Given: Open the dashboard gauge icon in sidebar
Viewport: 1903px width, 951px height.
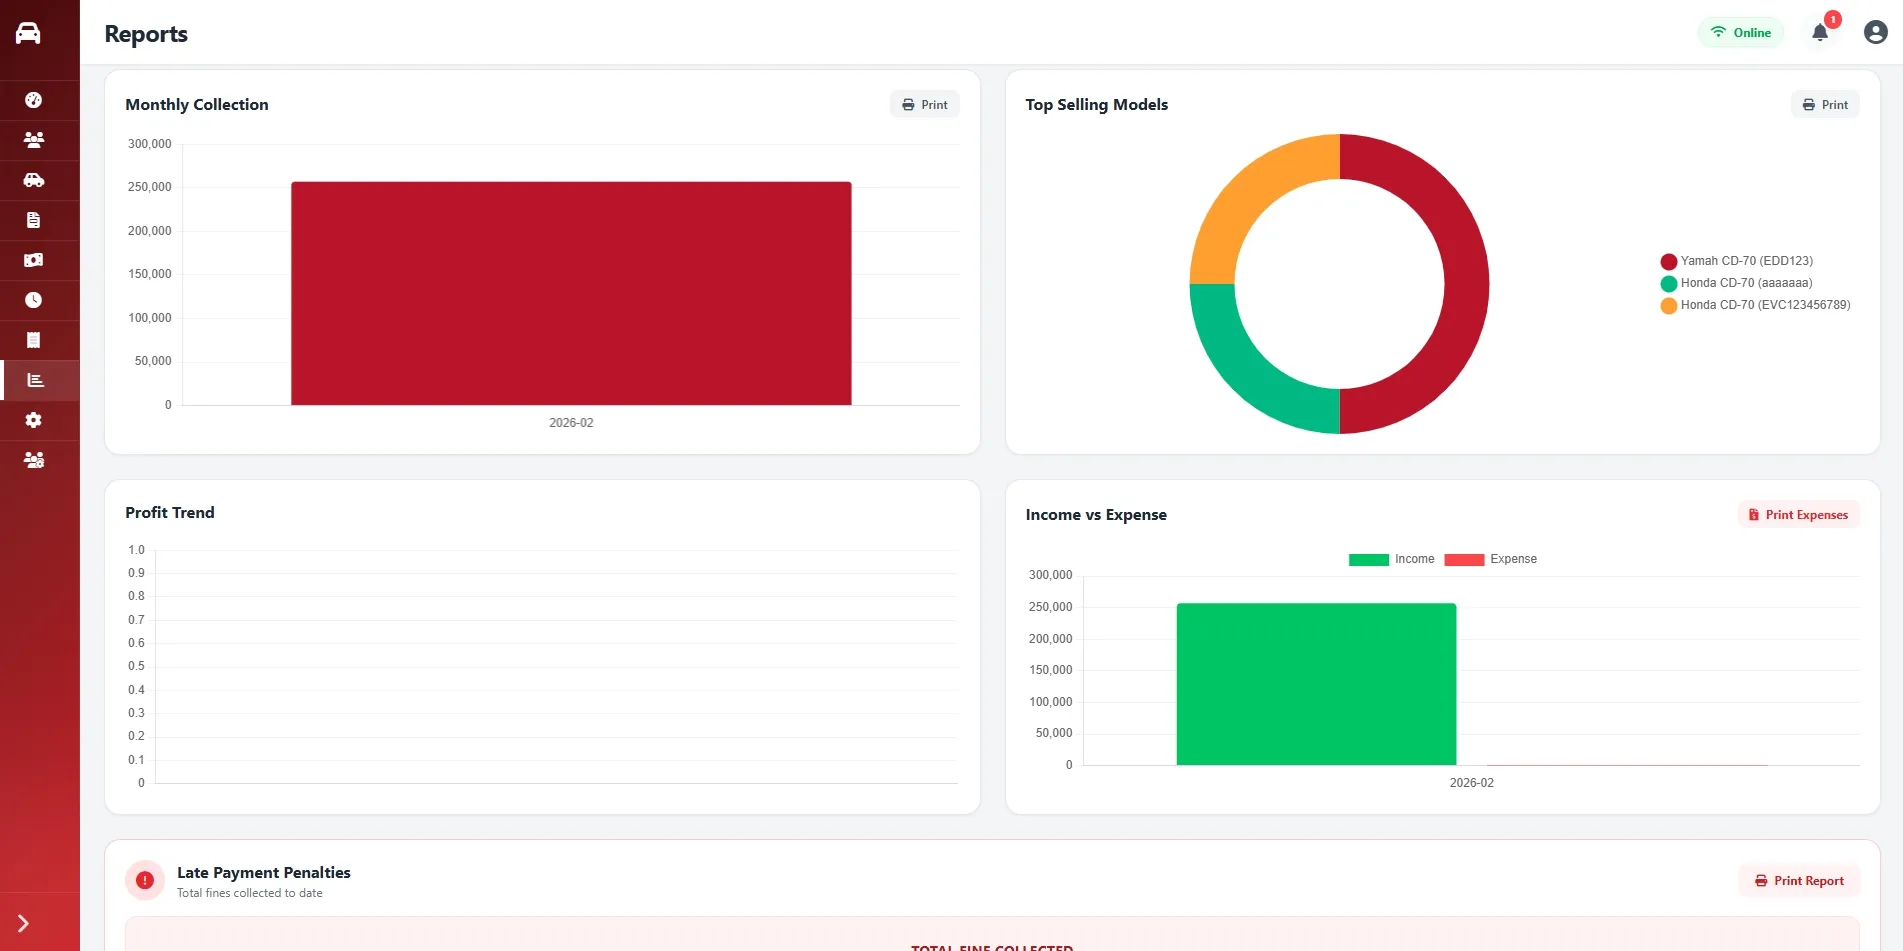Looking at the screenshot, I should (x=34, y=100).
